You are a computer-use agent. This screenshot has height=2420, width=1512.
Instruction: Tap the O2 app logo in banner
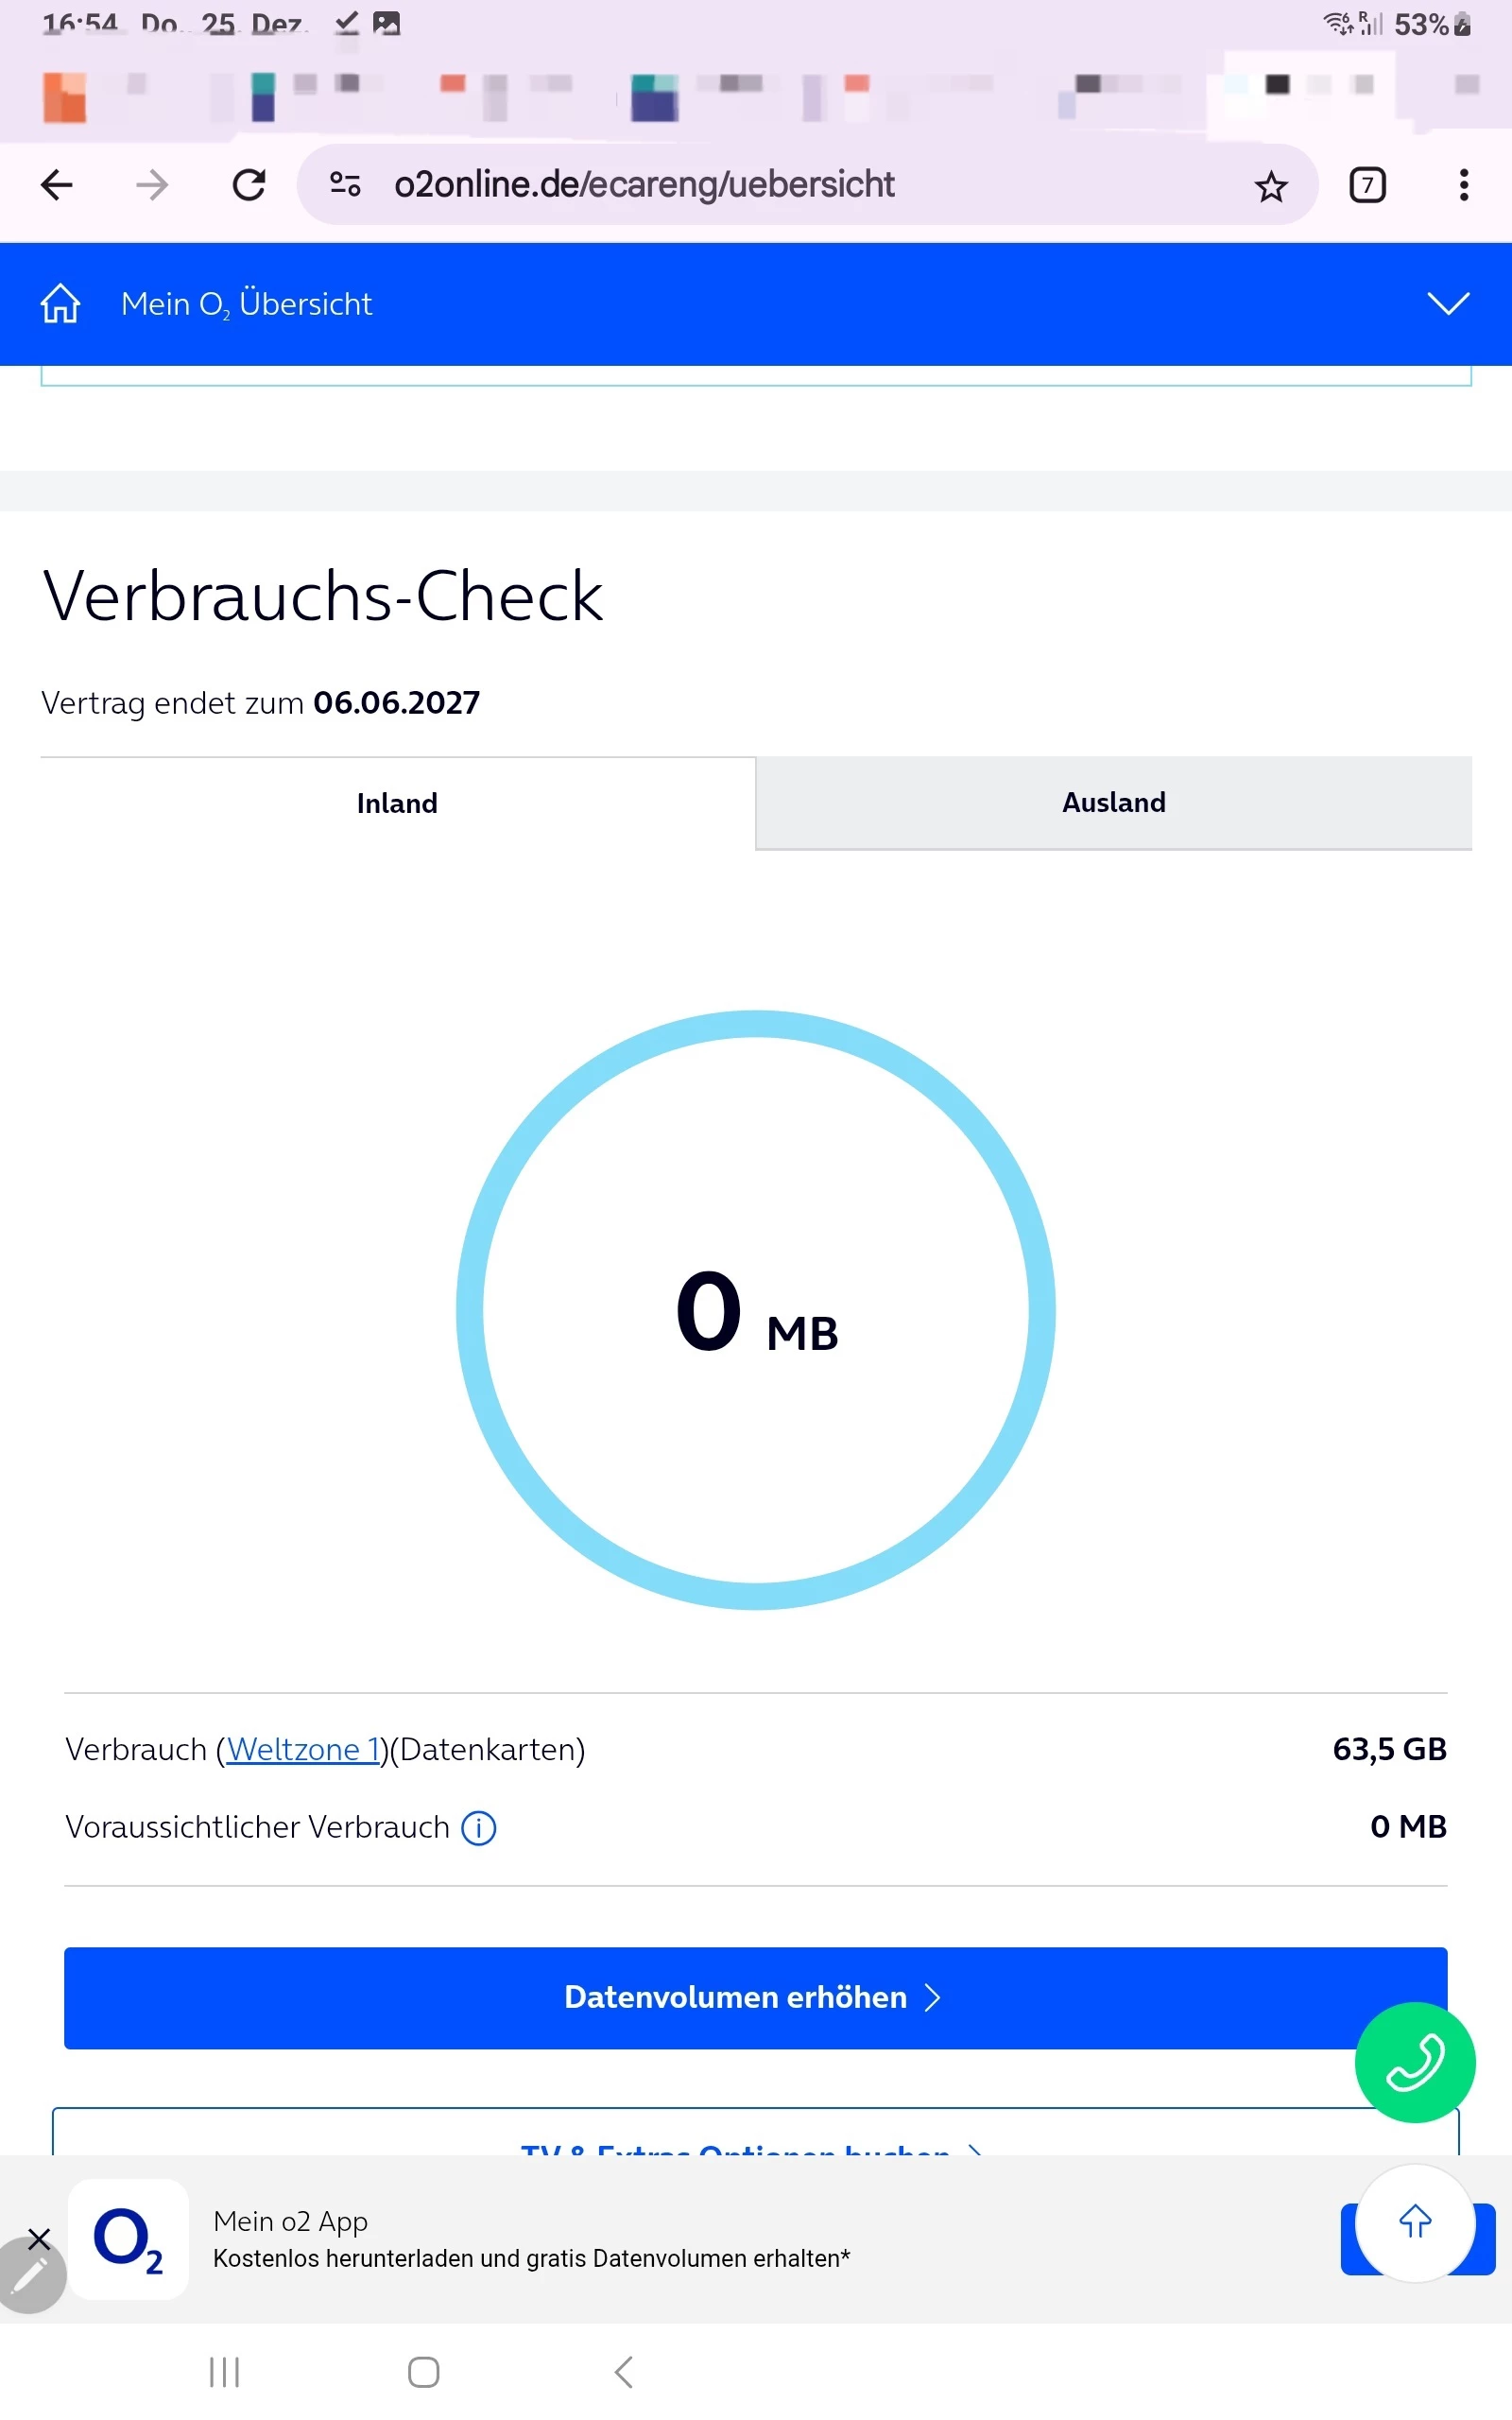pos(128,2240)
